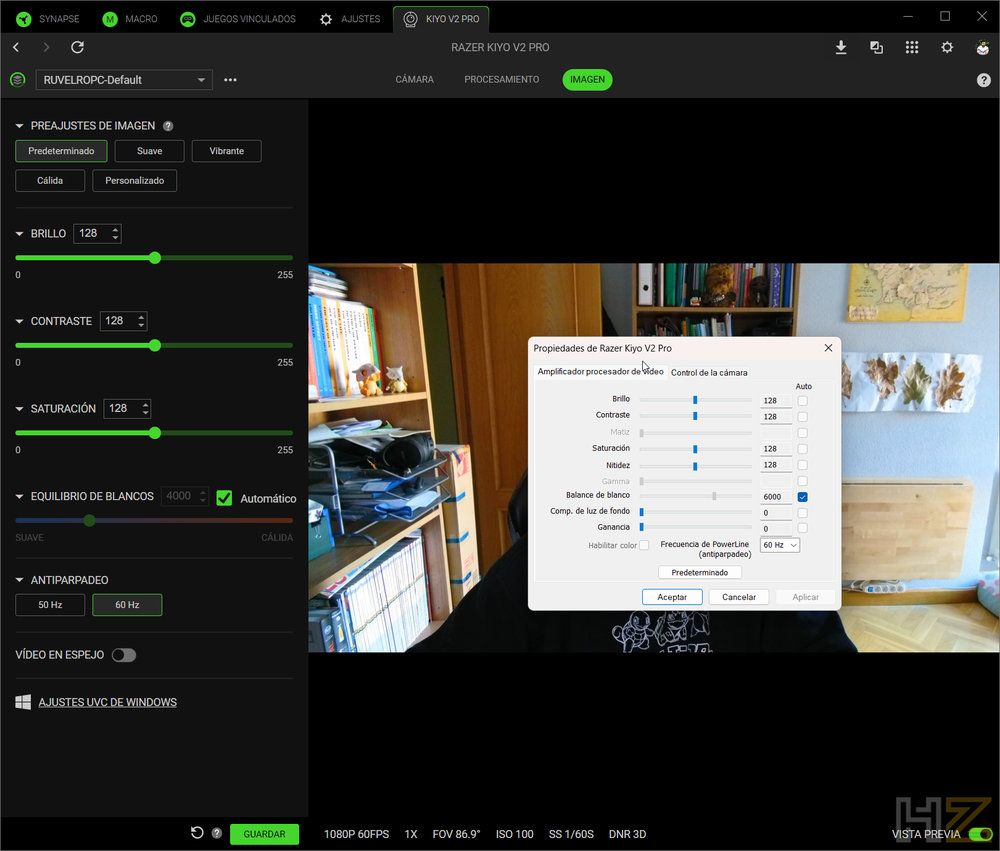The width and height of the screenshot is (1000, 851).
Task: Show help for Preajustes de Imagen
Action: pos(168,126)
